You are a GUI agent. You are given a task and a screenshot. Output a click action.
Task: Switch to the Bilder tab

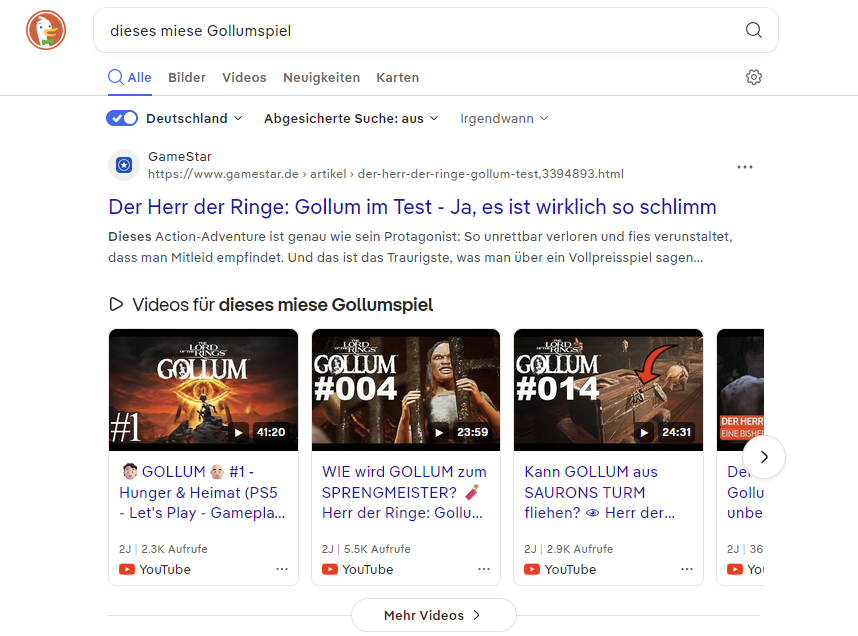click(187, 78)
